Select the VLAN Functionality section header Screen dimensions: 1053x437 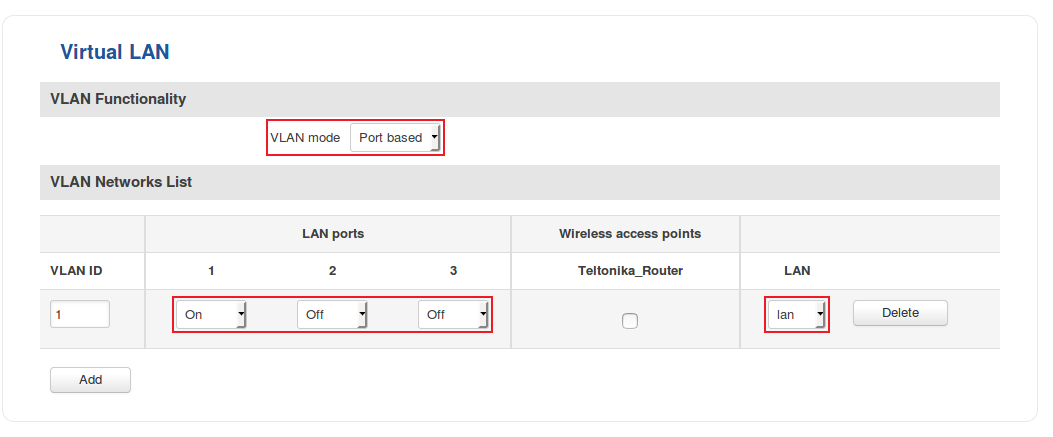[x=118, y=99]
